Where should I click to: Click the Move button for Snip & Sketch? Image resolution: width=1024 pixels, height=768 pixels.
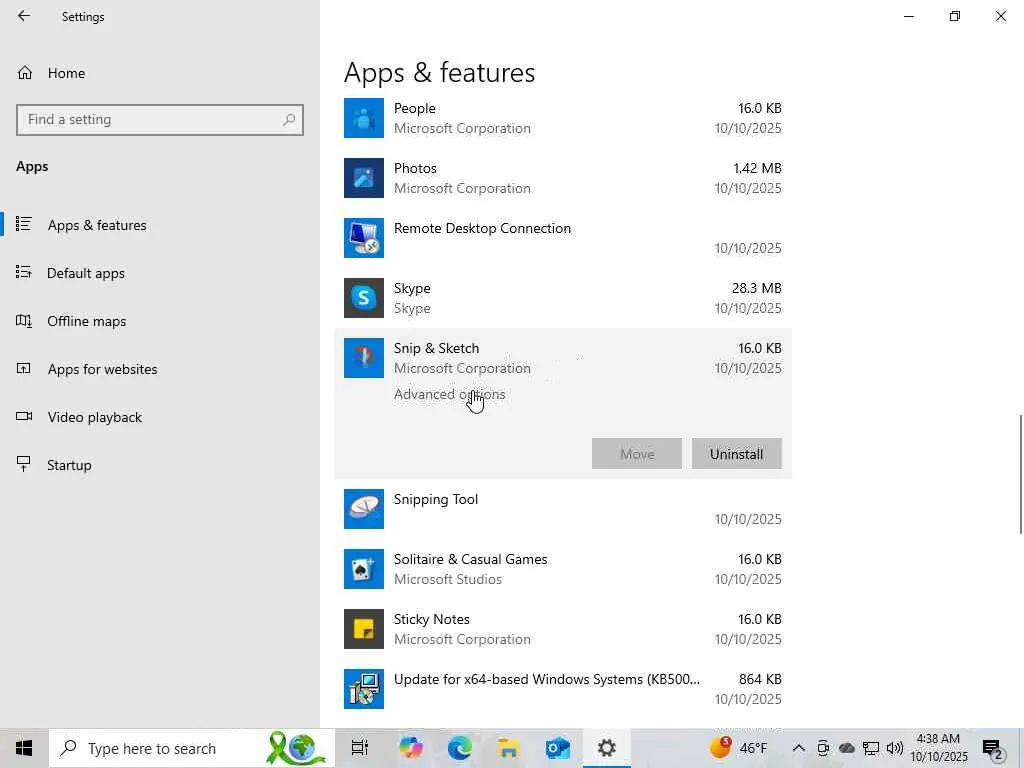click(x=637, y=454)
